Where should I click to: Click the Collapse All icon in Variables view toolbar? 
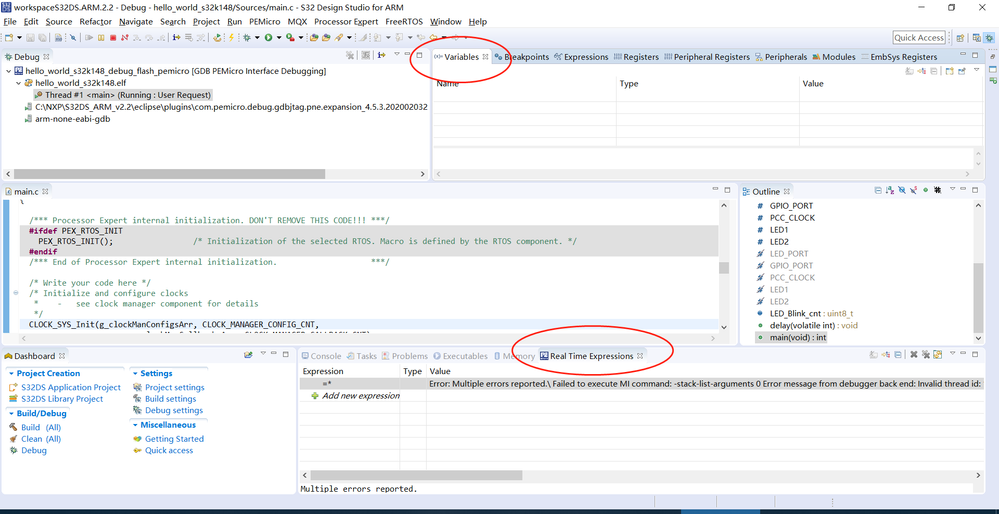pos(933,71)
